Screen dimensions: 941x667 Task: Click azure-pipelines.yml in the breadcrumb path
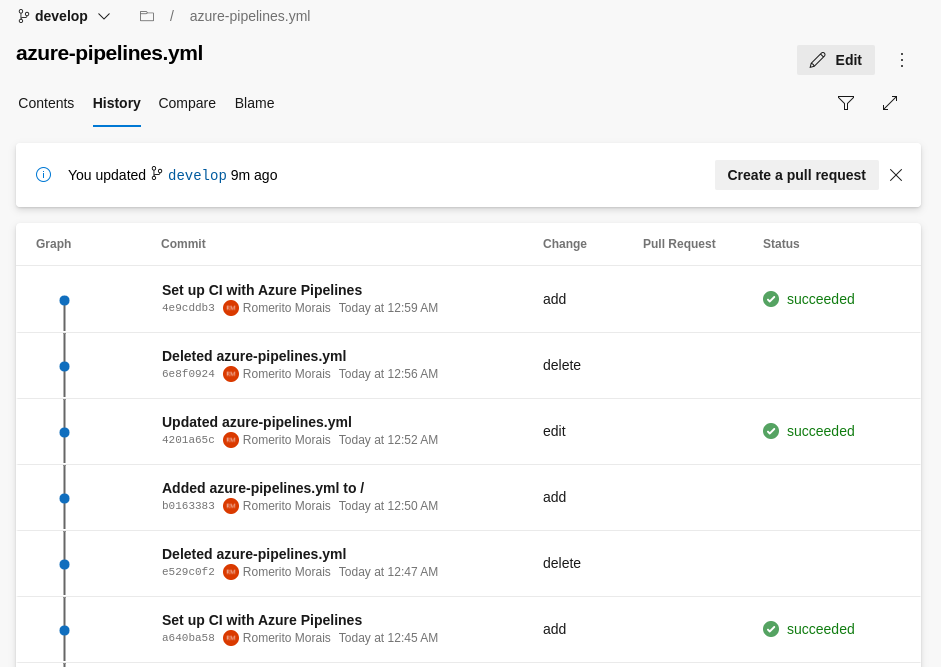pyautogui.click(x=250, y=16)
